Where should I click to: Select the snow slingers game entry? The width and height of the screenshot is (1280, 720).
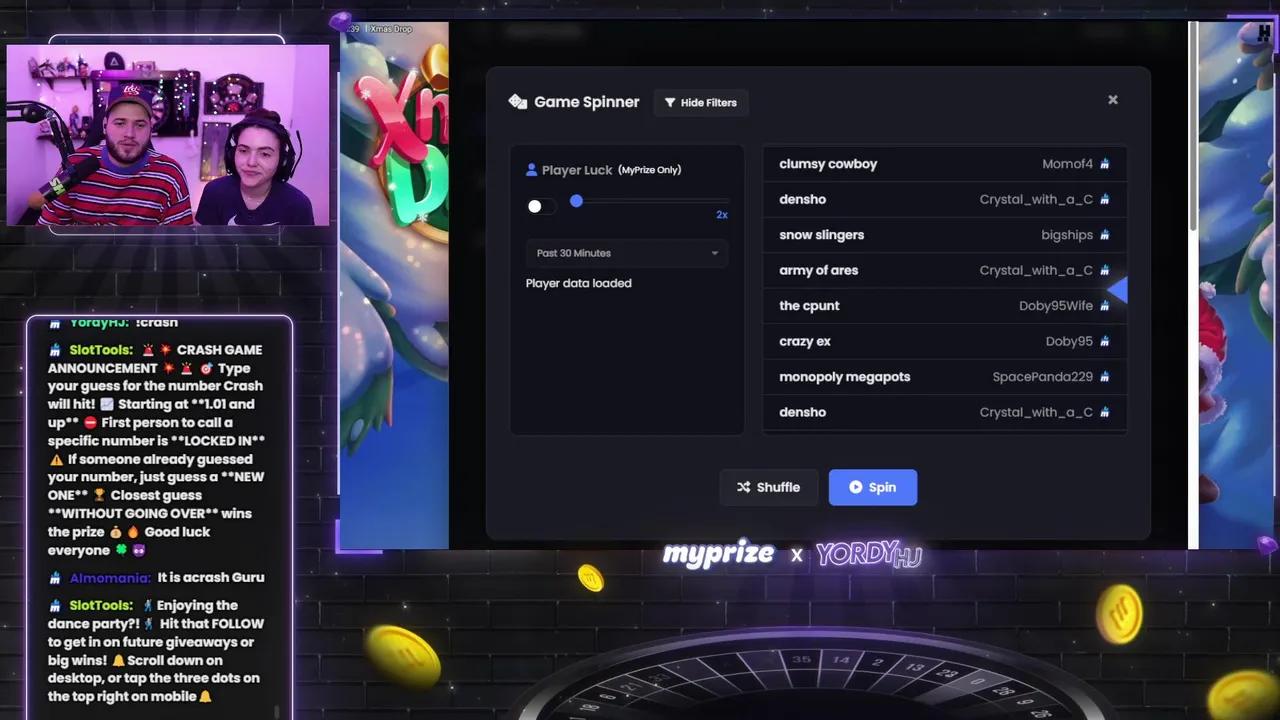(821, 235)
